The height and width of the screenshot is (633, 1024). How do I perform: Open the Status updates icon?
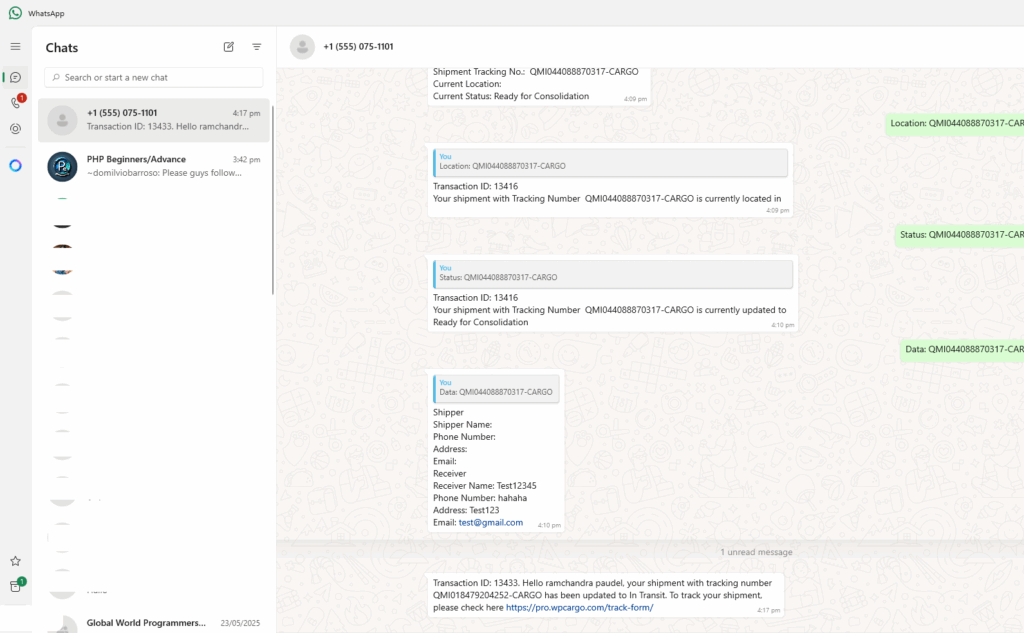[16, 129]
